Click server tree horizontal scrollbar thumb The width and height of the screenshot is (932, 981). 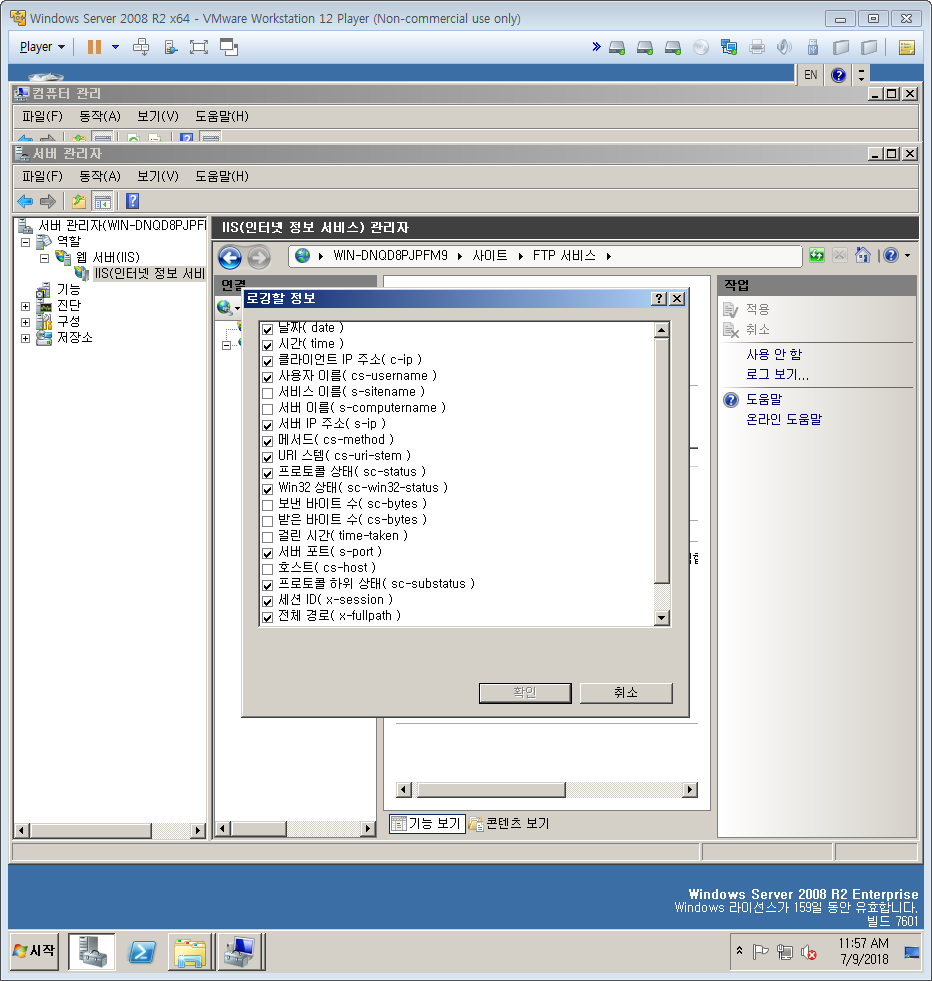tap(91, 831)
